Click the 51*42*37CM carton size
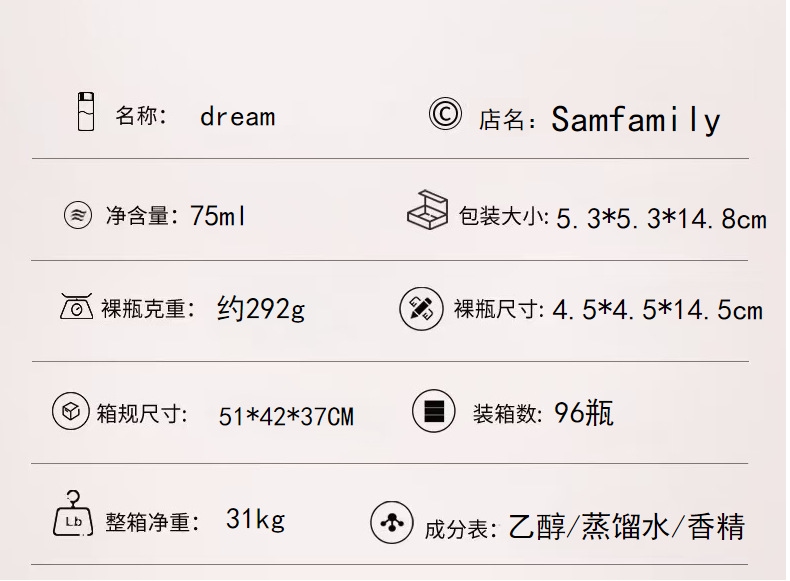This screenshot has height=581, width=790. click(286, 415)
